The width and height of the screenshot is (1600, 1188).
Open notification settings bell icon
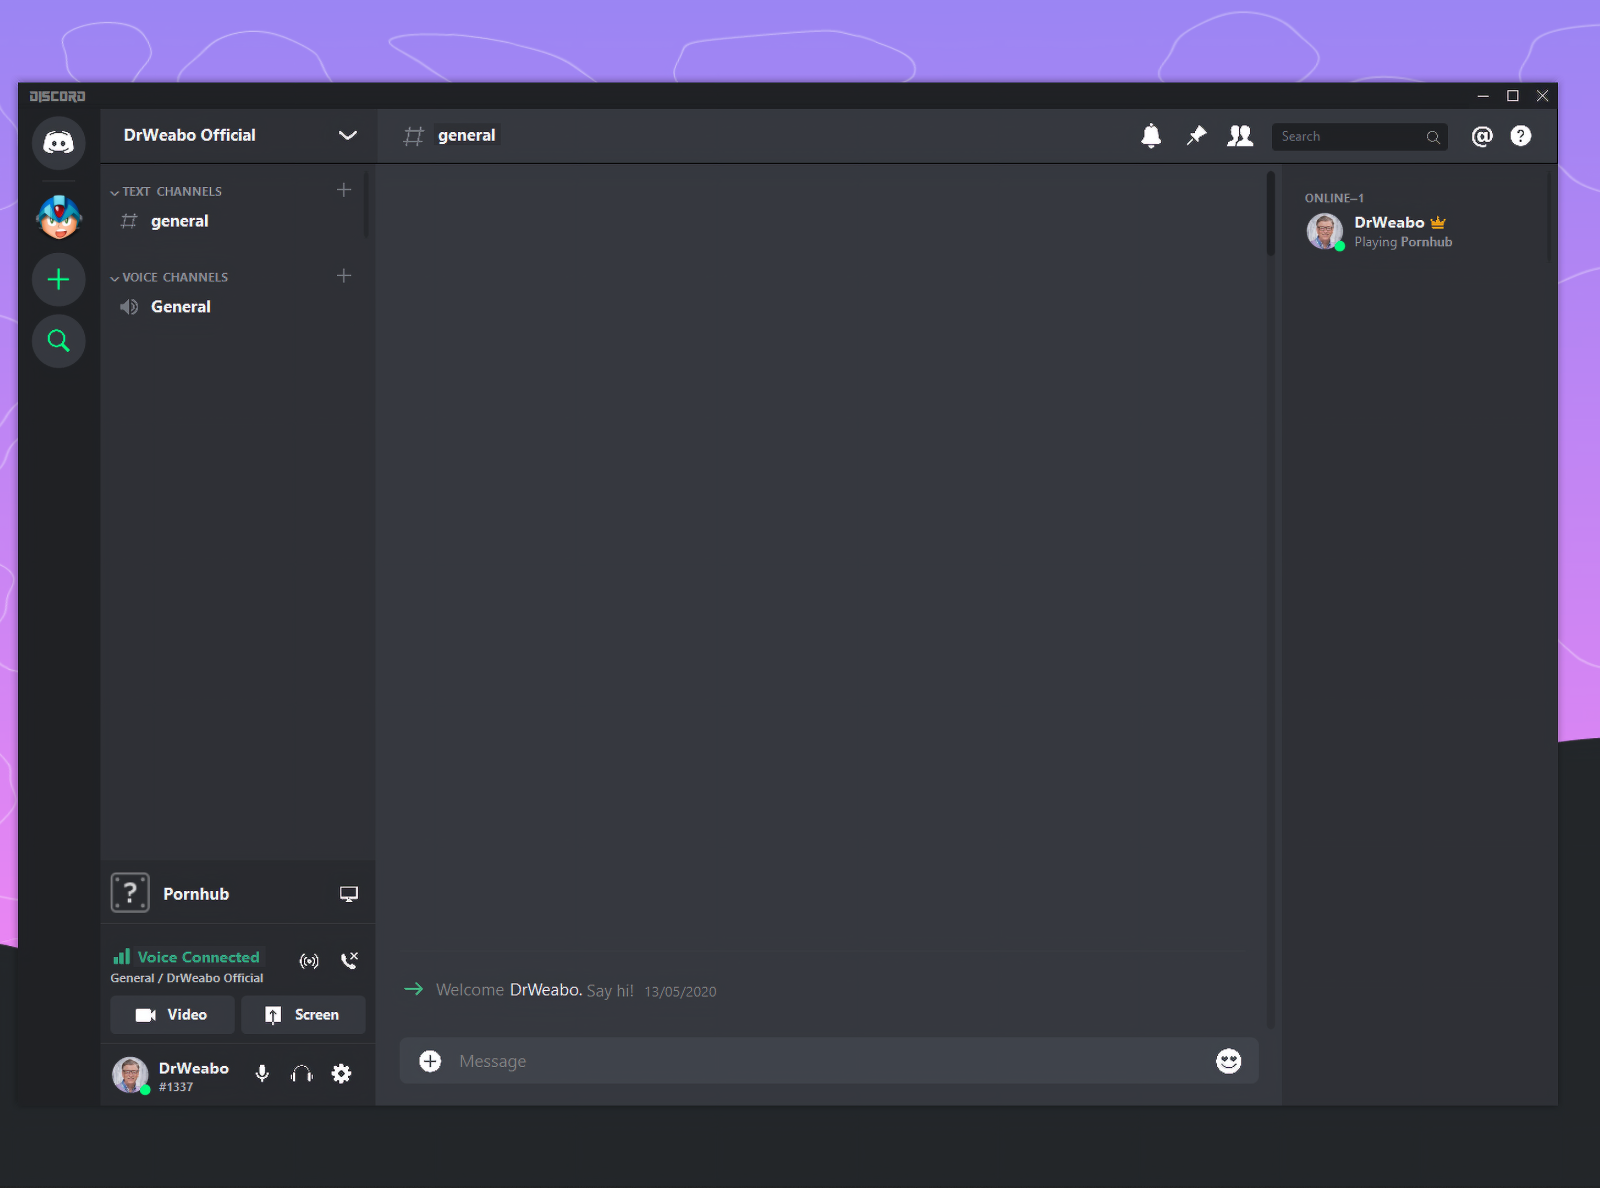coord(1151,136)
